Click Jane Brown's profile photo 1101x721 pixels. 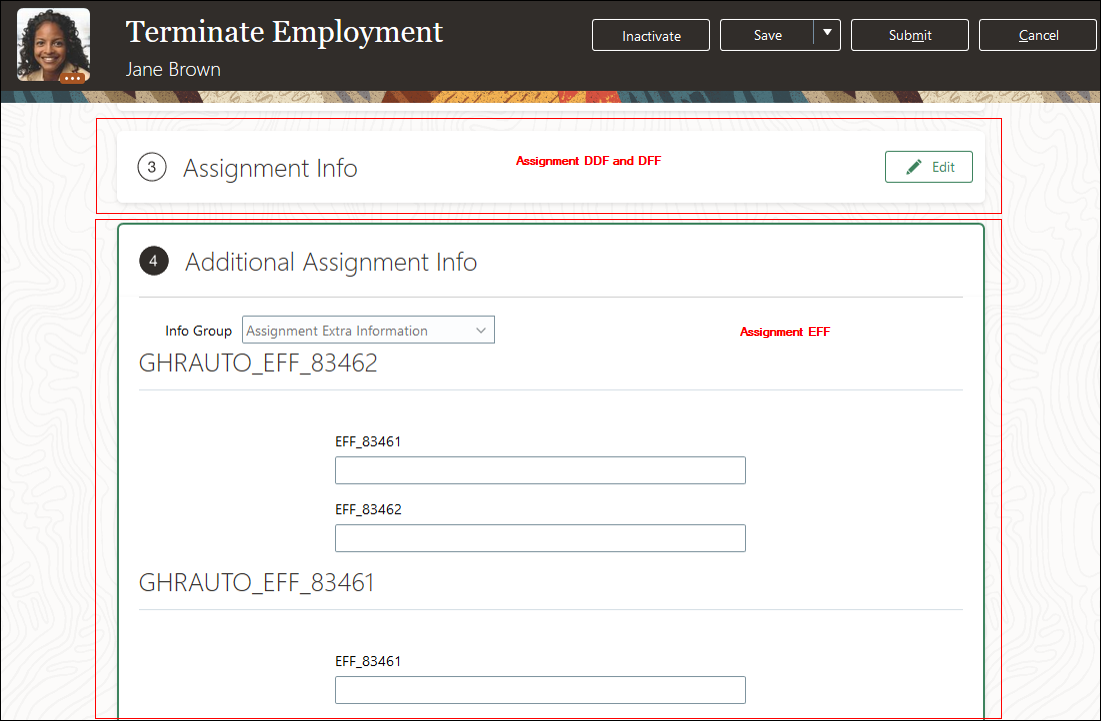click(x=53, y=41)
